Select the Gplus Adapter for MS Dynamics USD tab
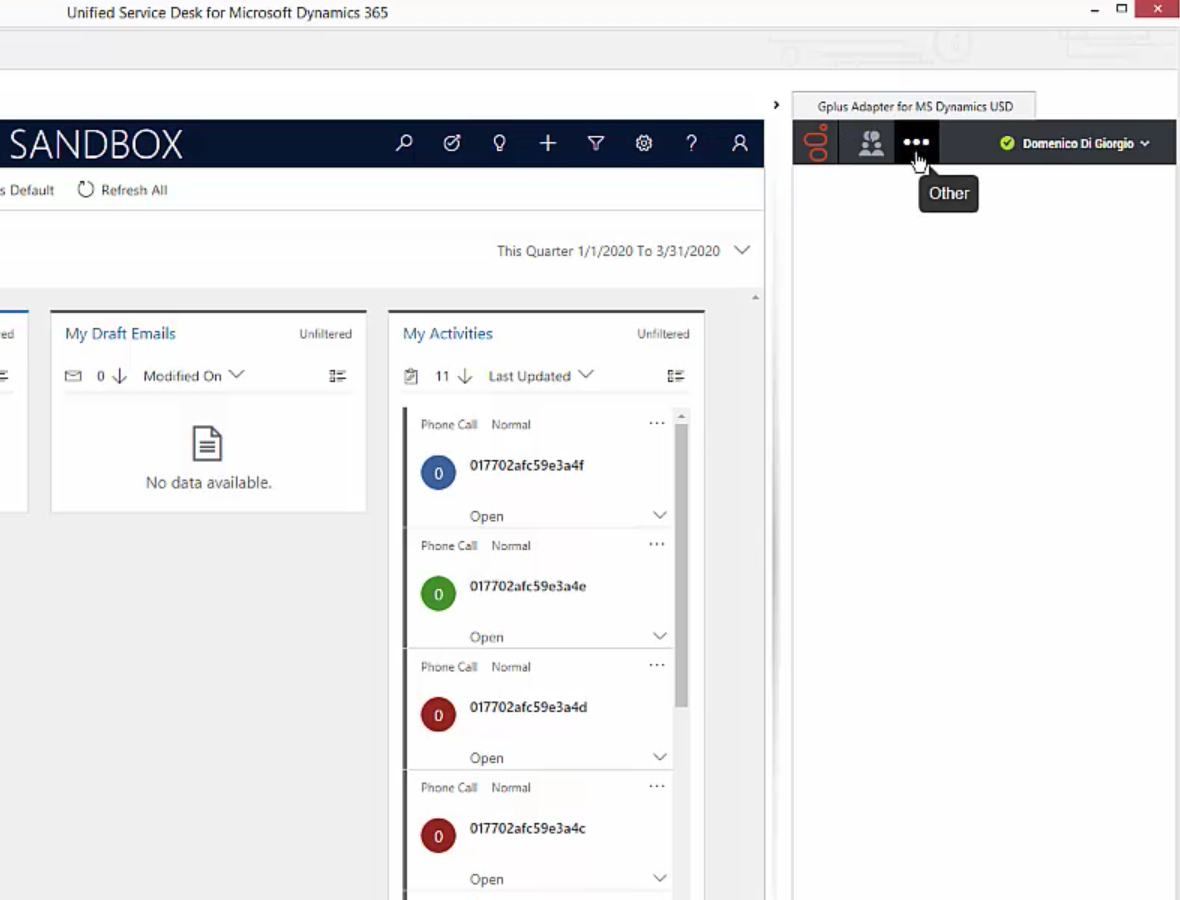 (914, 106)
